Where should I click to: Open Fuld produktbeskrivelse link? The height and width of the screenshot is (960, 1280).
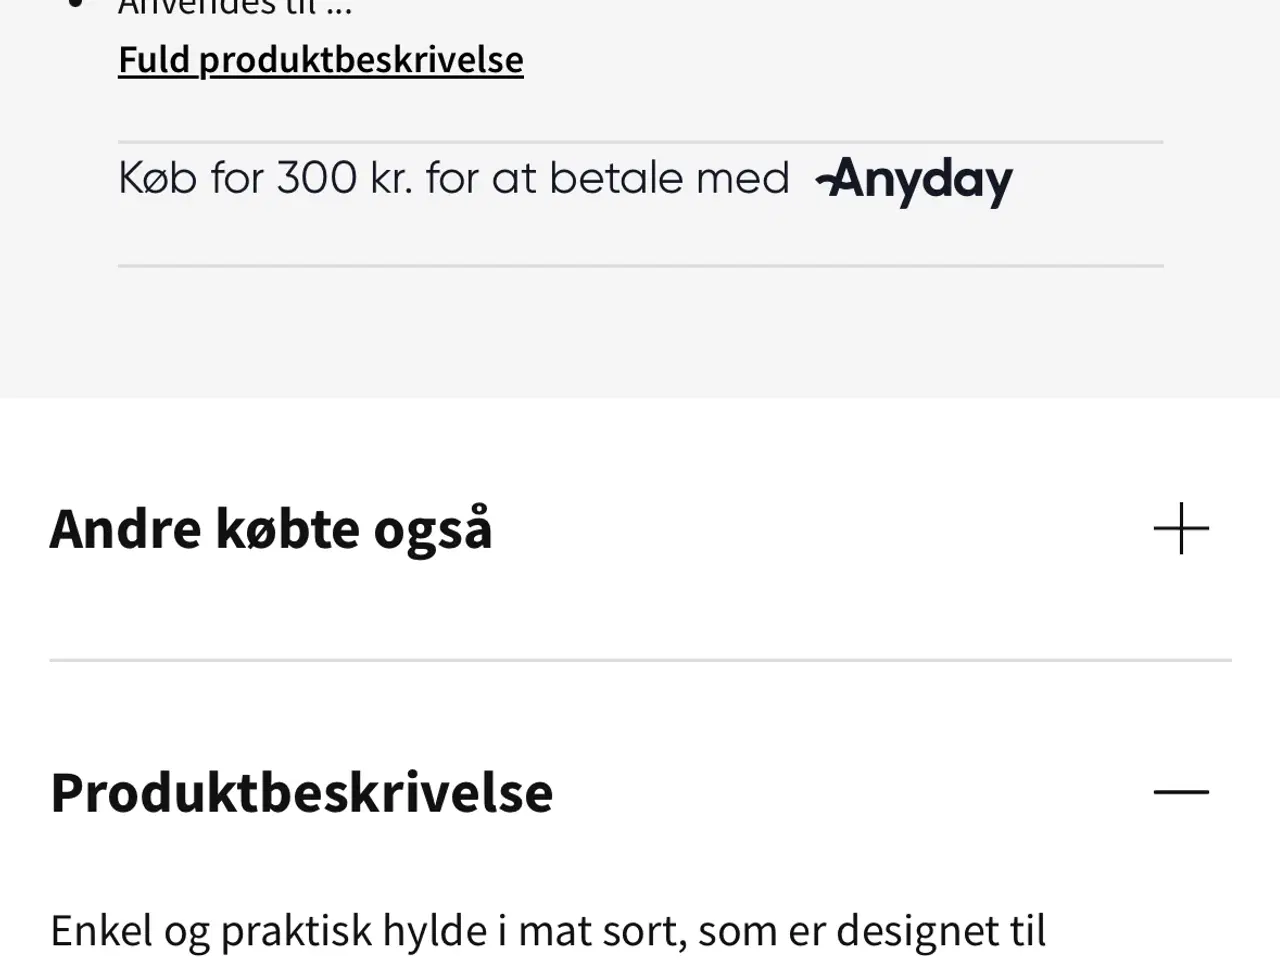pyautogui.click(x=320, y=59)
